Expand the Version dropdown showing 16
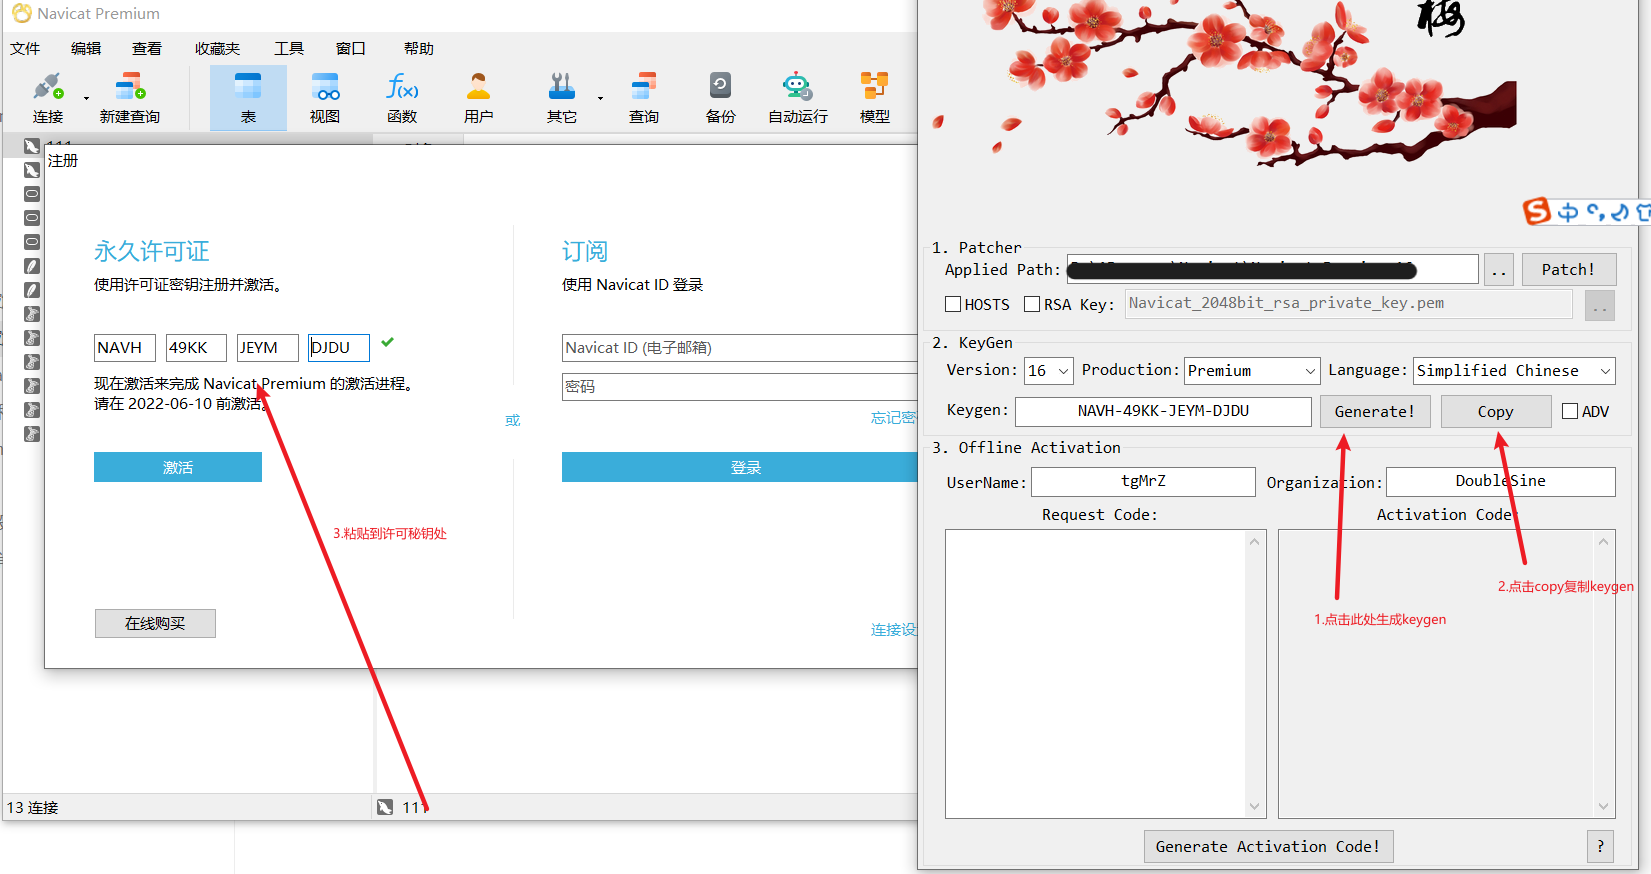The width and height of the screenshot is (1651, 874). coord(1049,371)
